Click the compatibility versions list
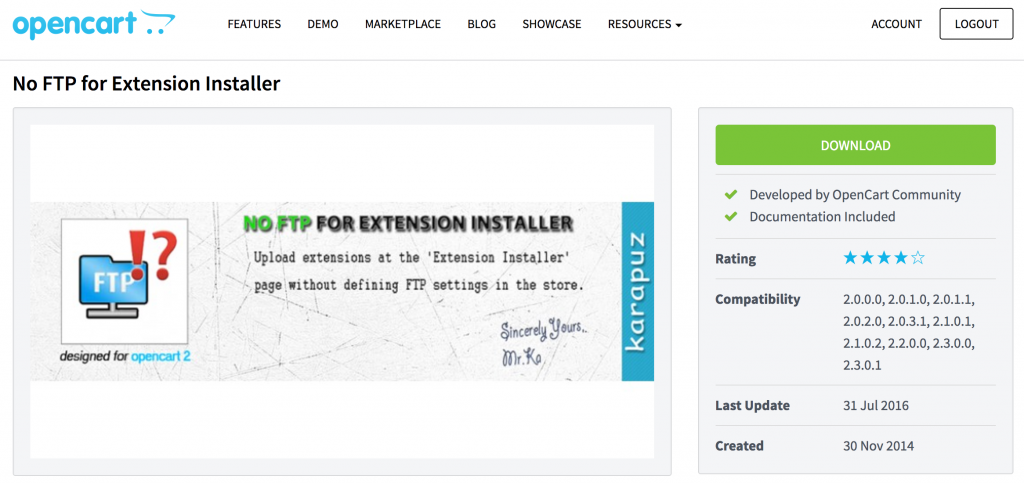The image size is (1024, 483). click(908, 332)
